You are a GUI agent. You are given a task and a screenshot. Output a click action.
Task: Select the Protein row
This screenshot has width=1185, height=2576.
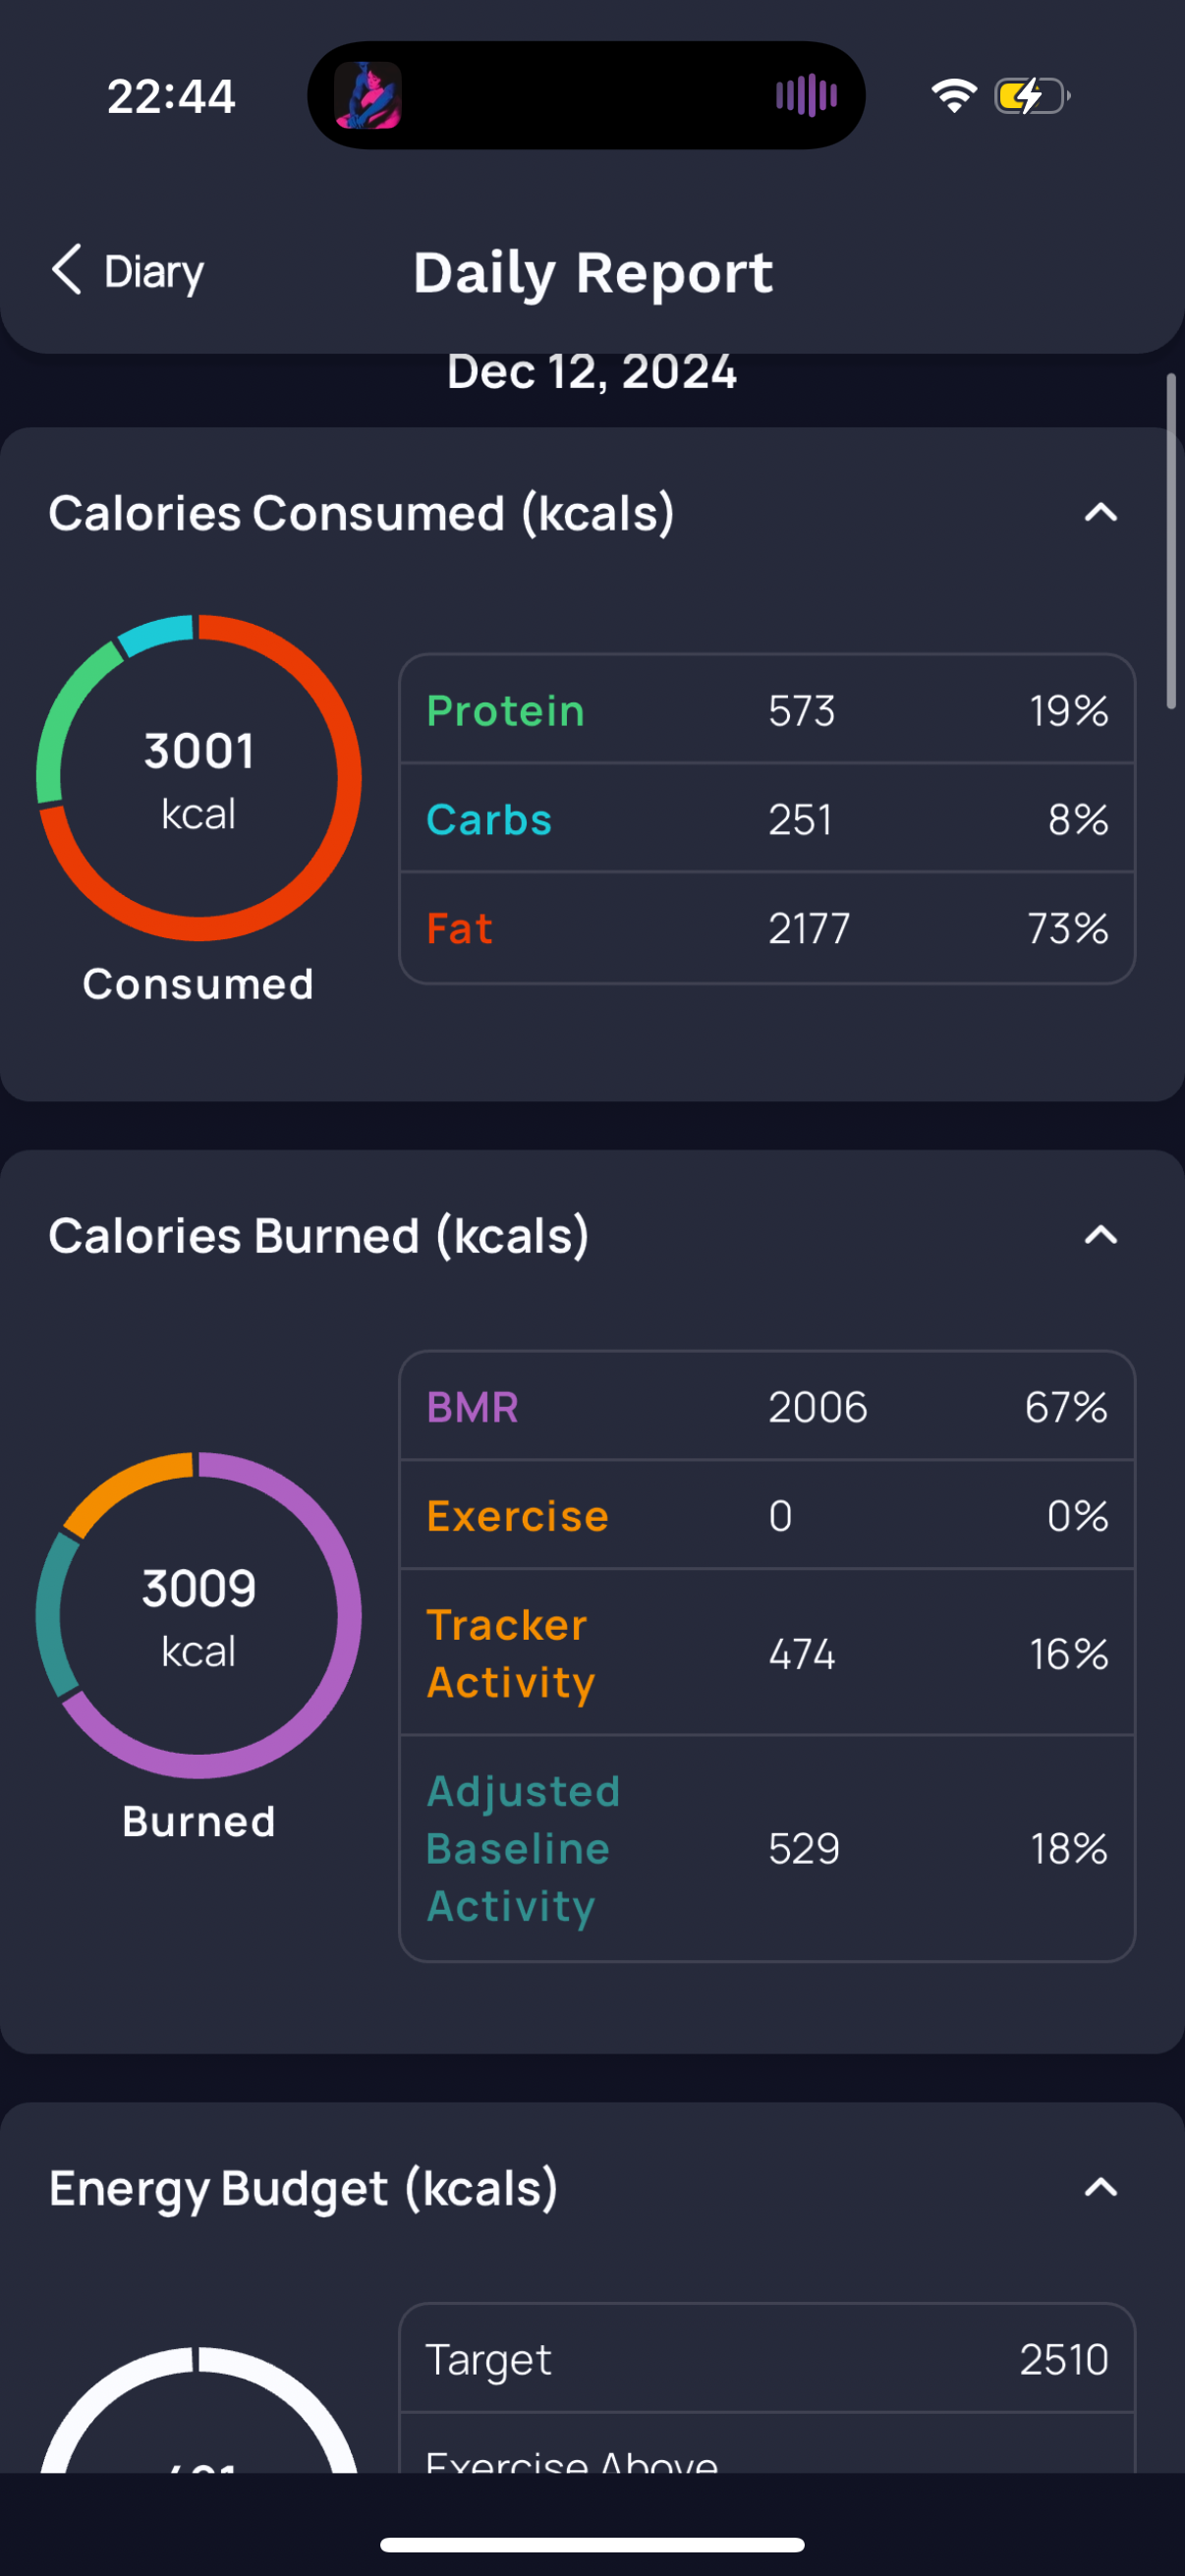[x=767, y=710]
